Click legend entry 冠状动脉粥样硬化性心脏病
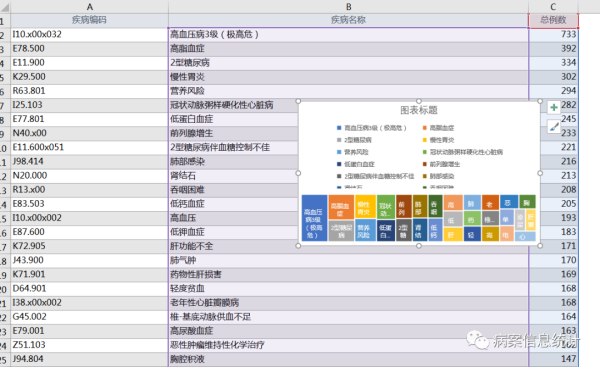Viewport: 600px width, 367px height. (463, 152)
